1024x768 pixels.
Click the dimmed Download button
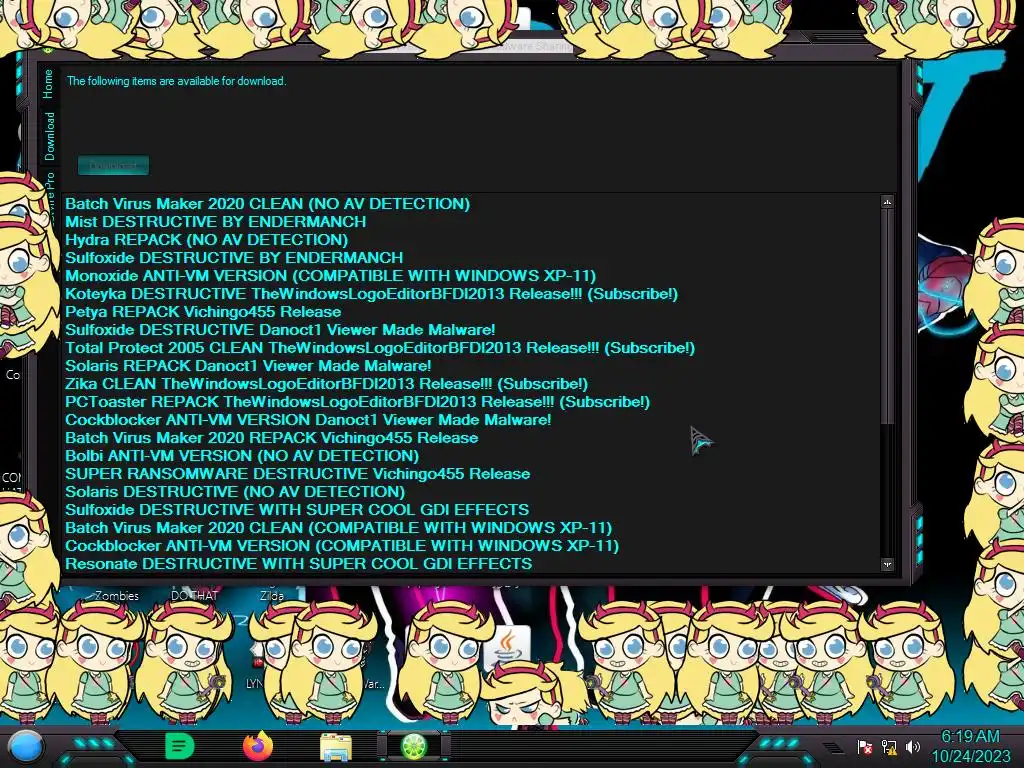(114, 165)
